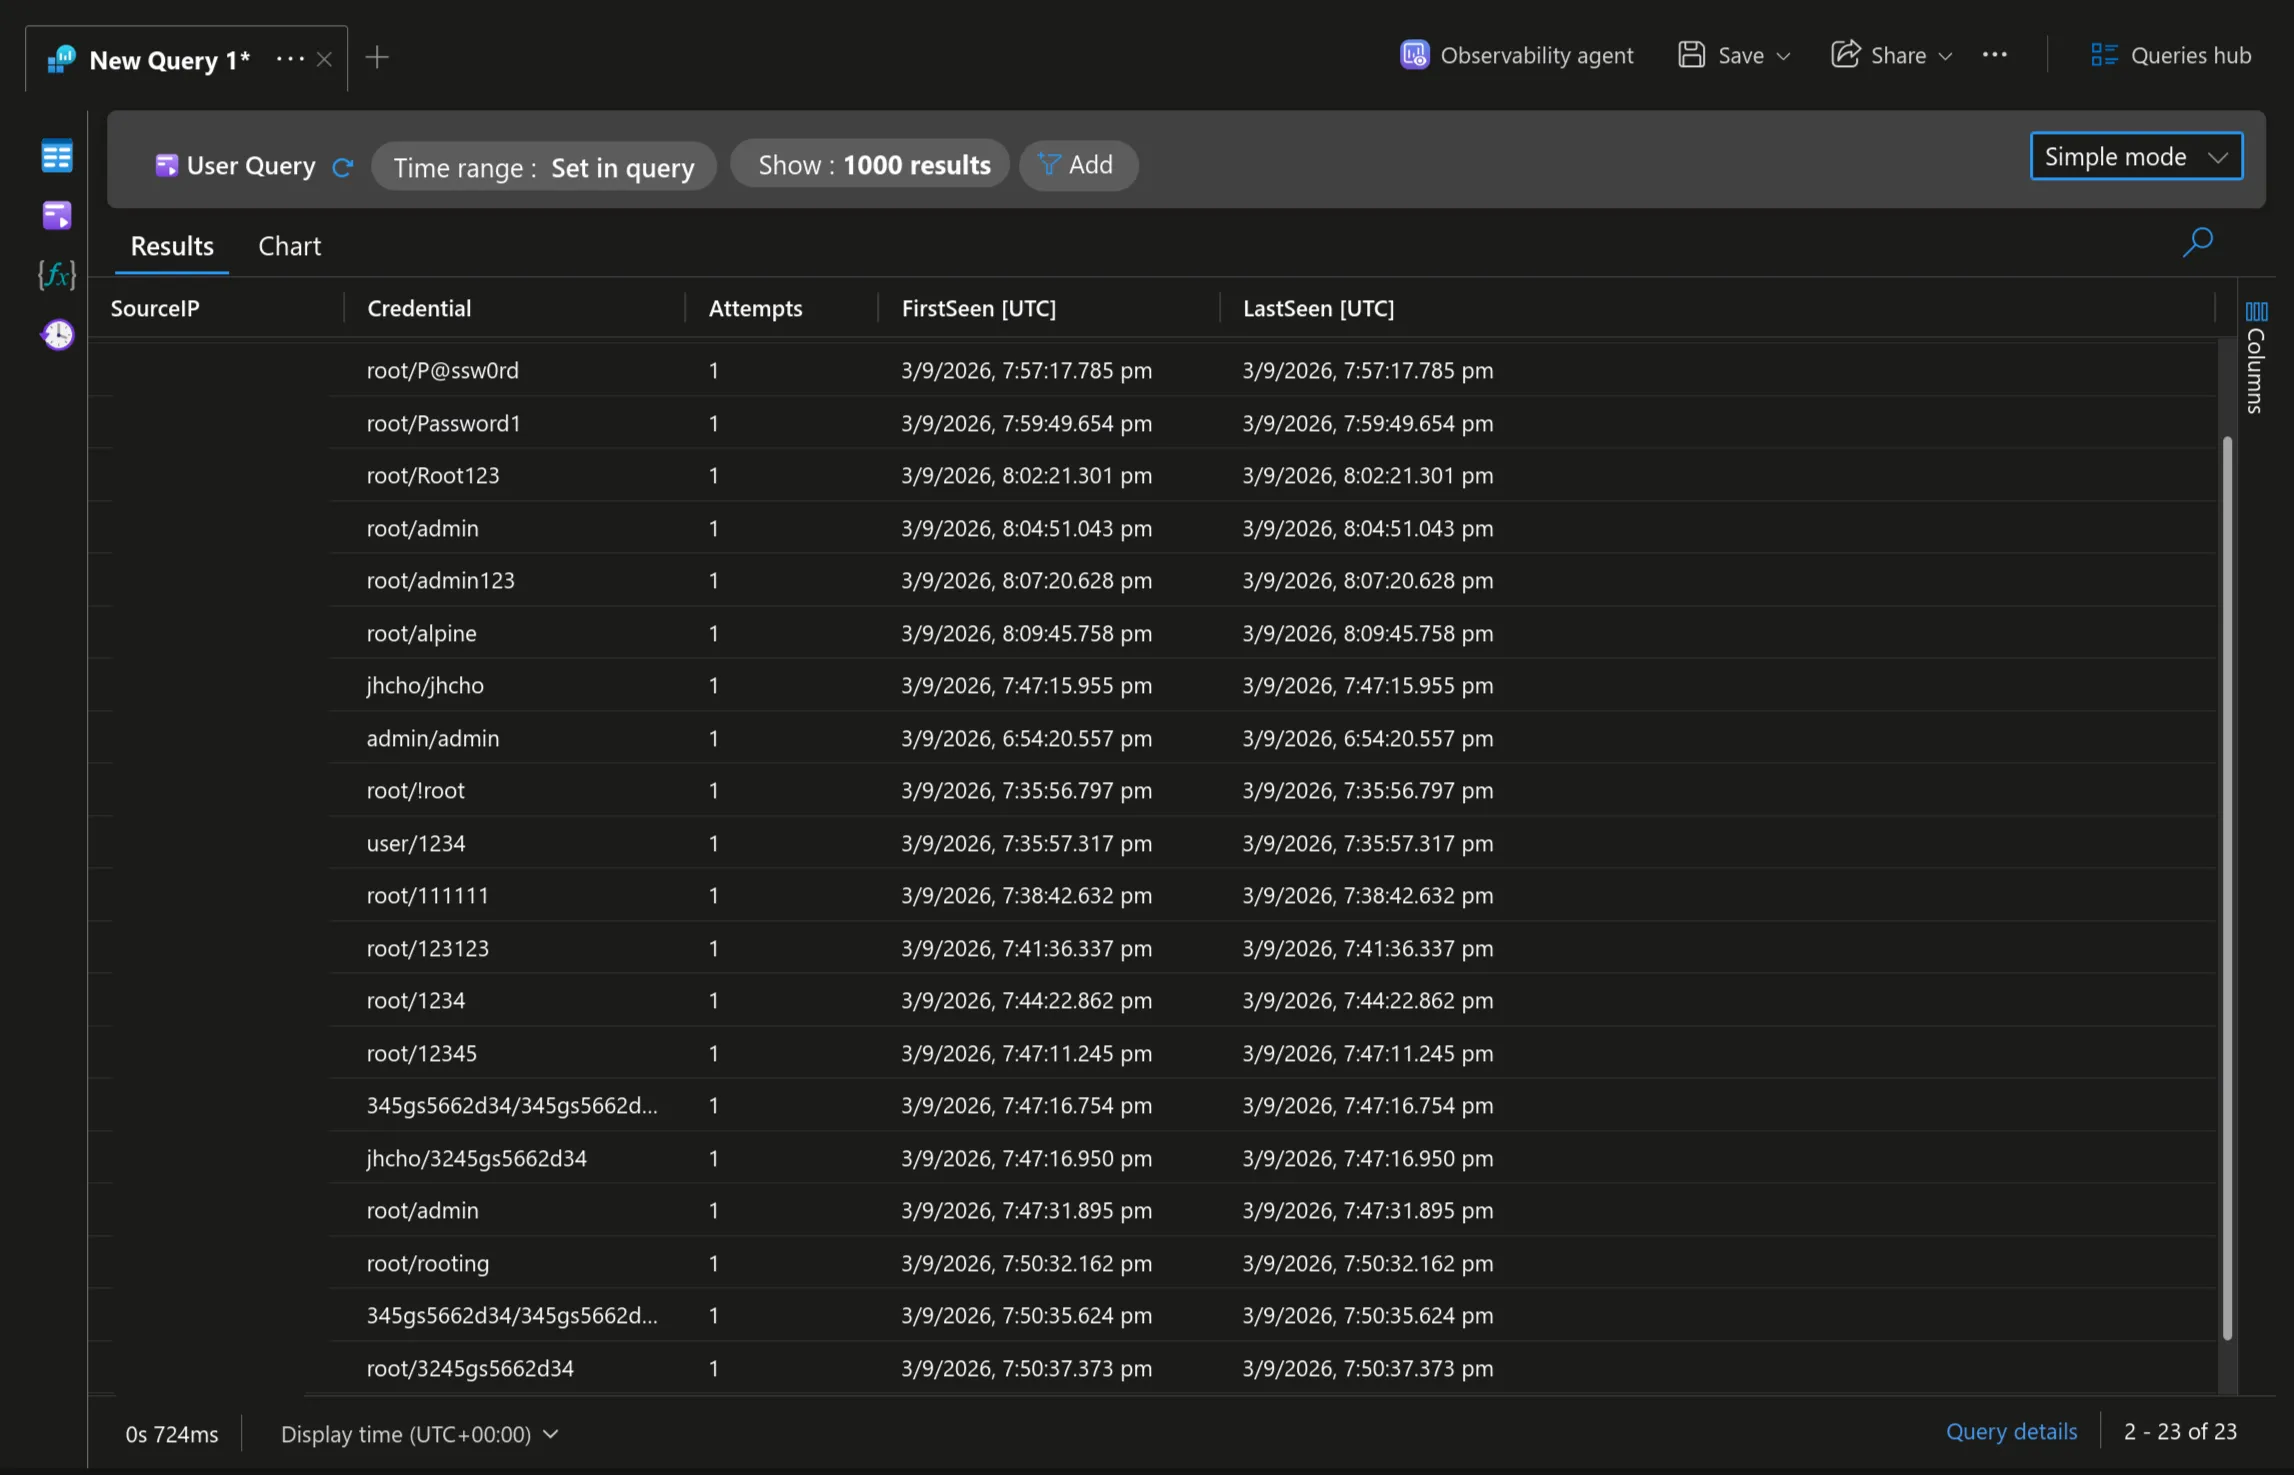Open the Query history clock icon
The width and height of the screenshot is (2294, 1475).
pyautogui.click(x=57, y=334)
